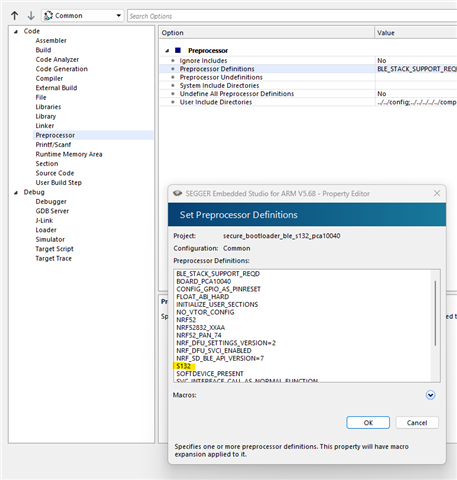
Task: Select Simulator tree item
Action: (50, 239)
